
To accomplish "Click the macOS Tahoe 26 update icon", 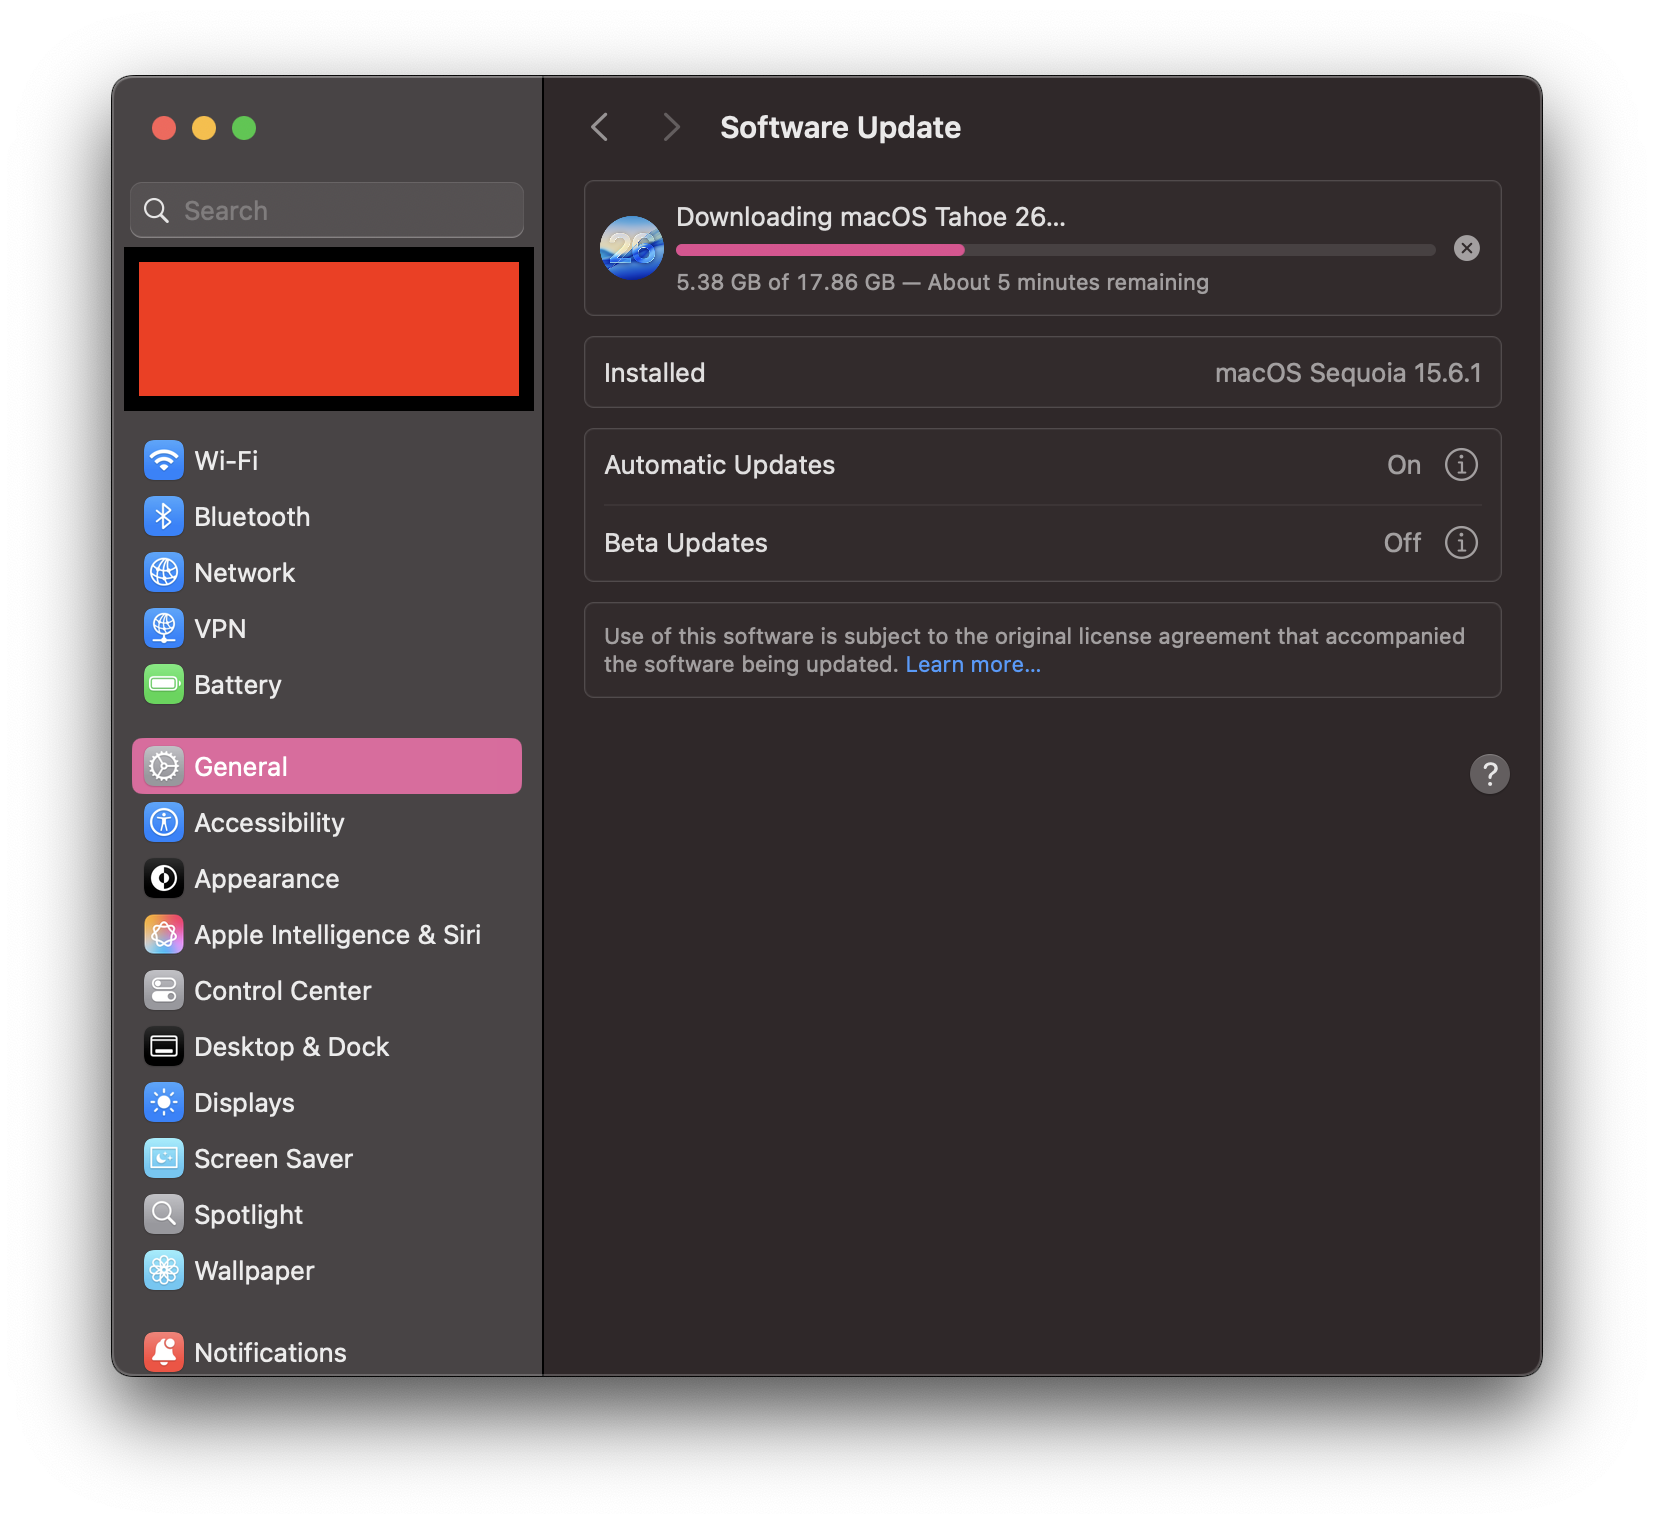I will point(632,248).
